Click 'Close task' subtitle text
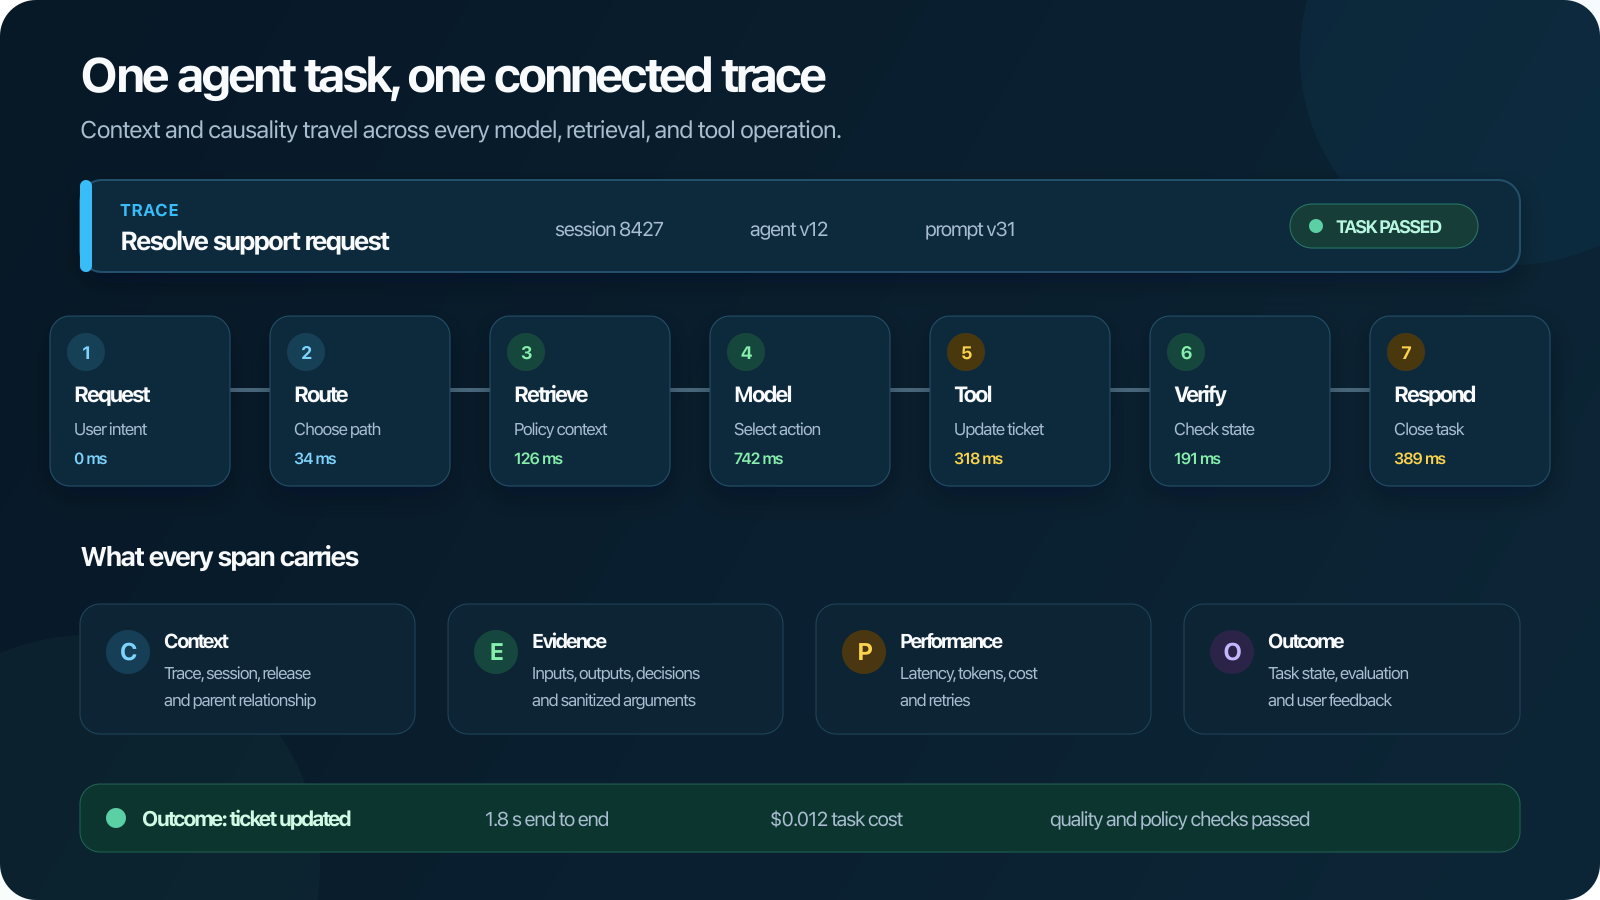Viewport: 1600px width, 900px height. point(1429,429)
